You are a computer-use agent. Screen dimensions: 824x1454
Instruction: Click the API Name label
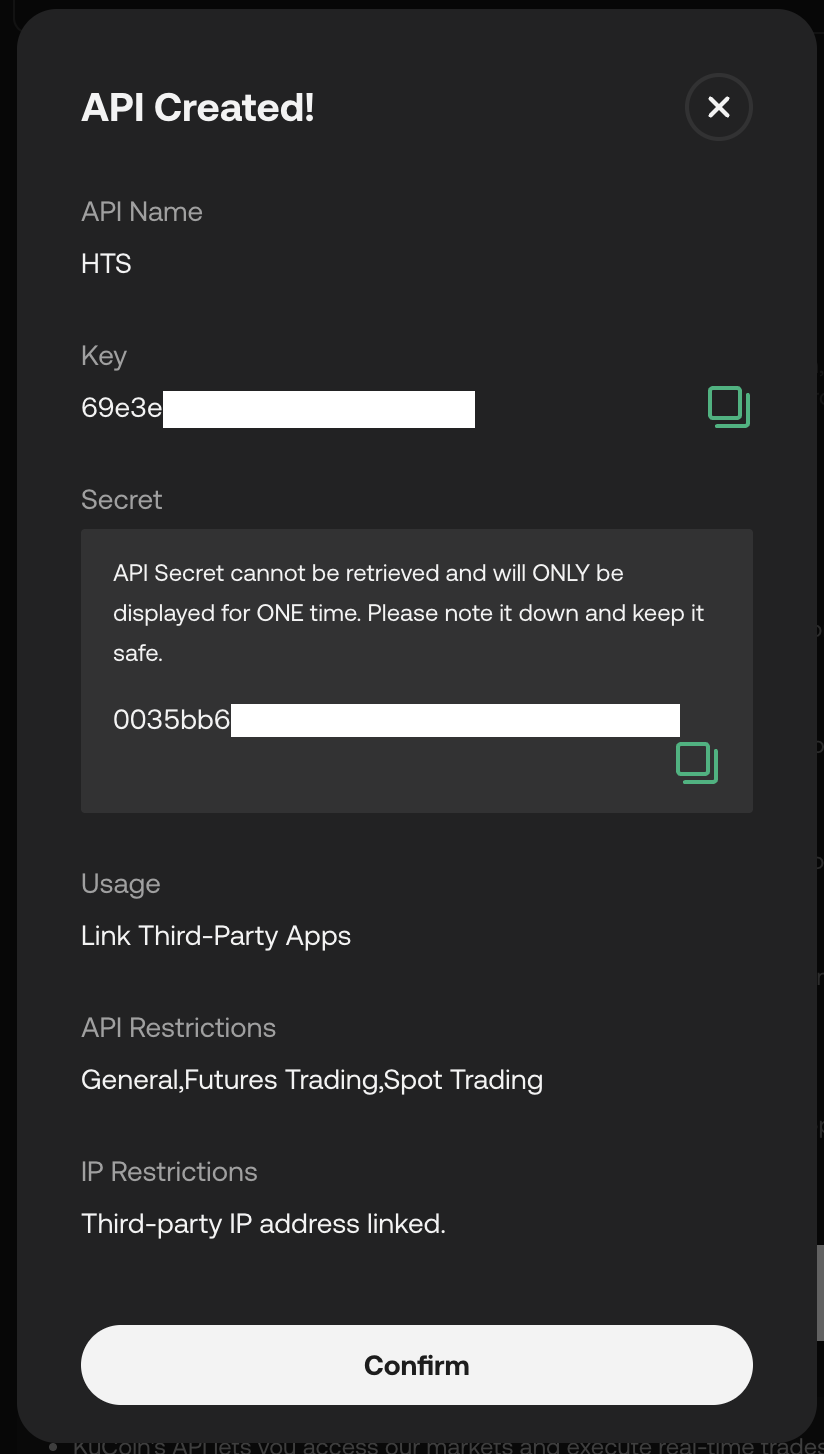pos(142,212)
